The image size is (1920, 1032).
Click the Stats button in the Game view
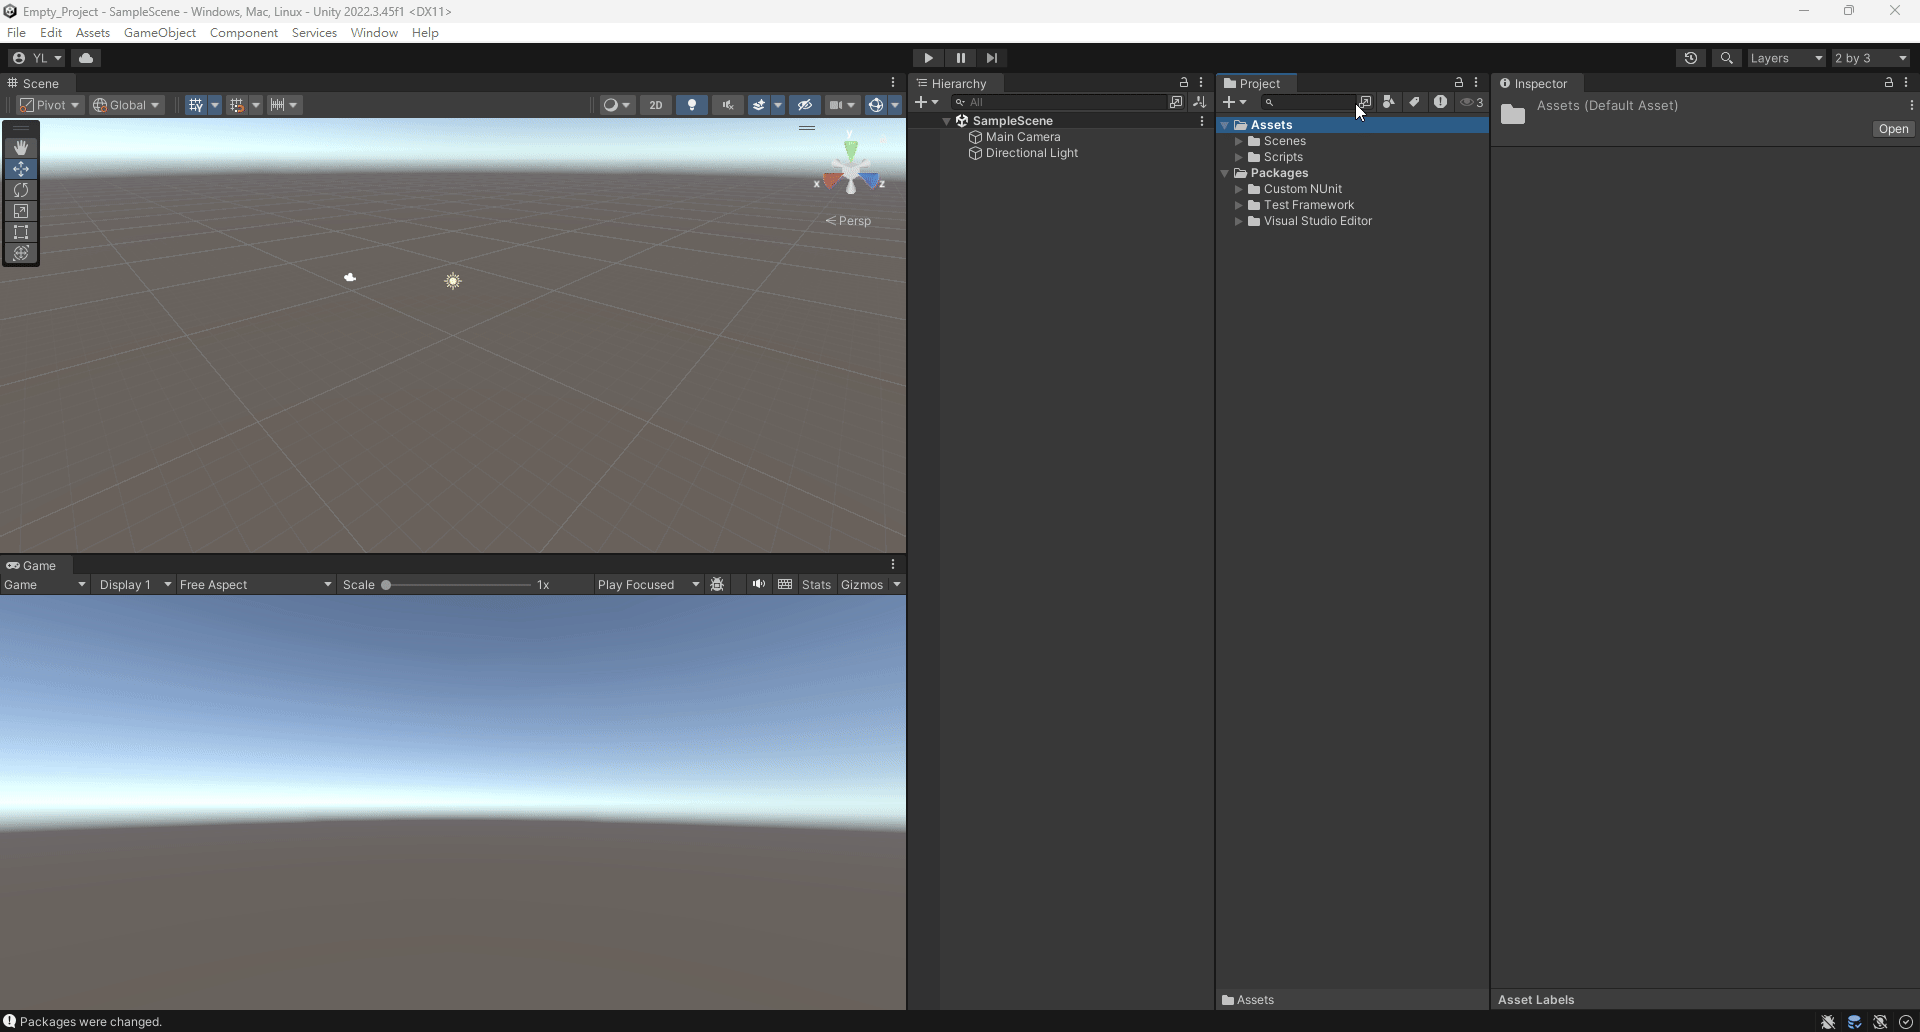coord(816,584)
